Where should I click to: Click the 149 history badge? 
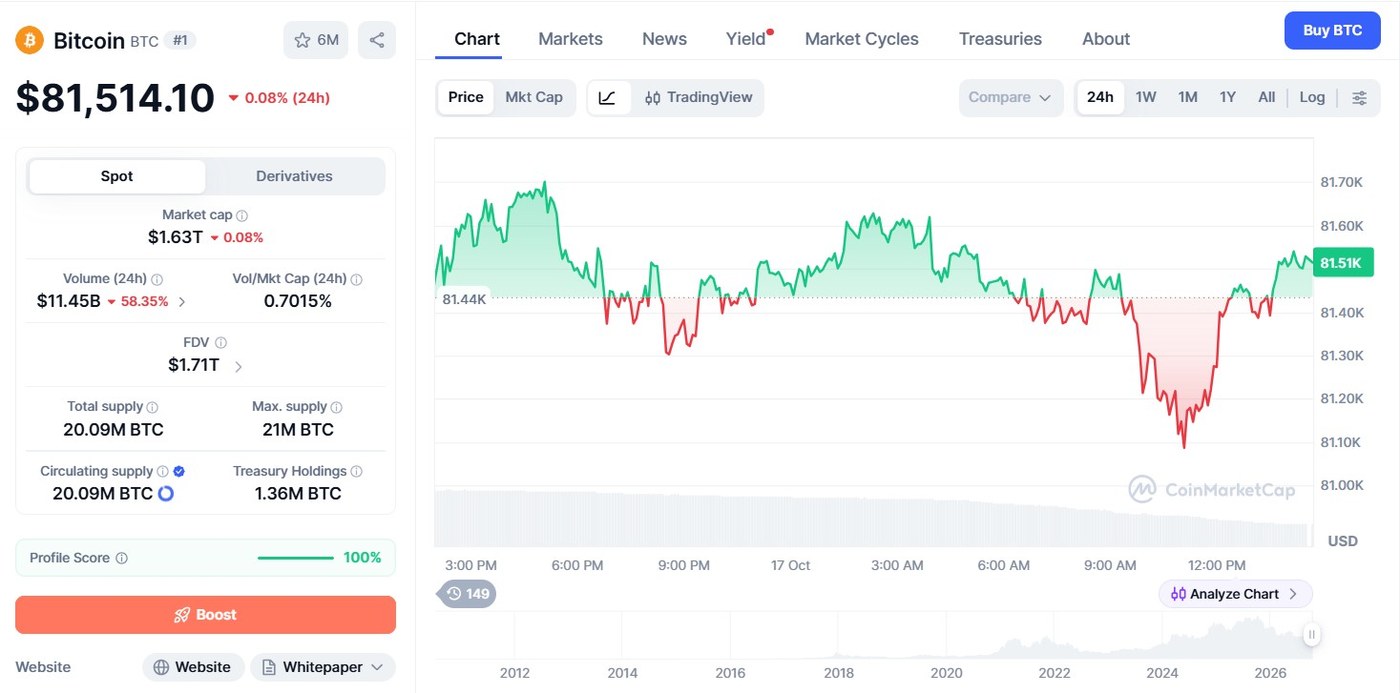[468, 594]
